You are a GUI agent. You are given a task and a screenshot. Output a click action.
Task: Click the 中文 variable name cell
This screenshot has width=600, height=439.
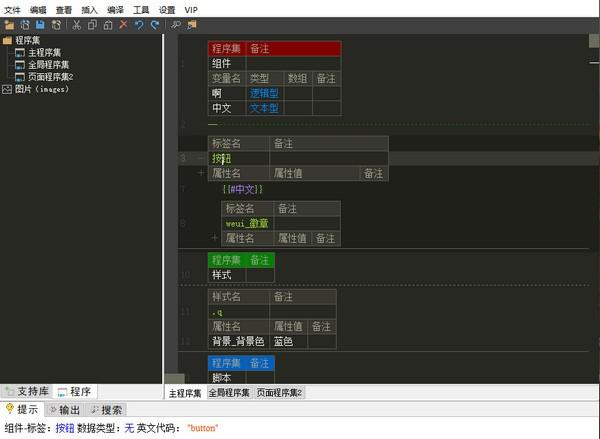[x=227, y=108]
